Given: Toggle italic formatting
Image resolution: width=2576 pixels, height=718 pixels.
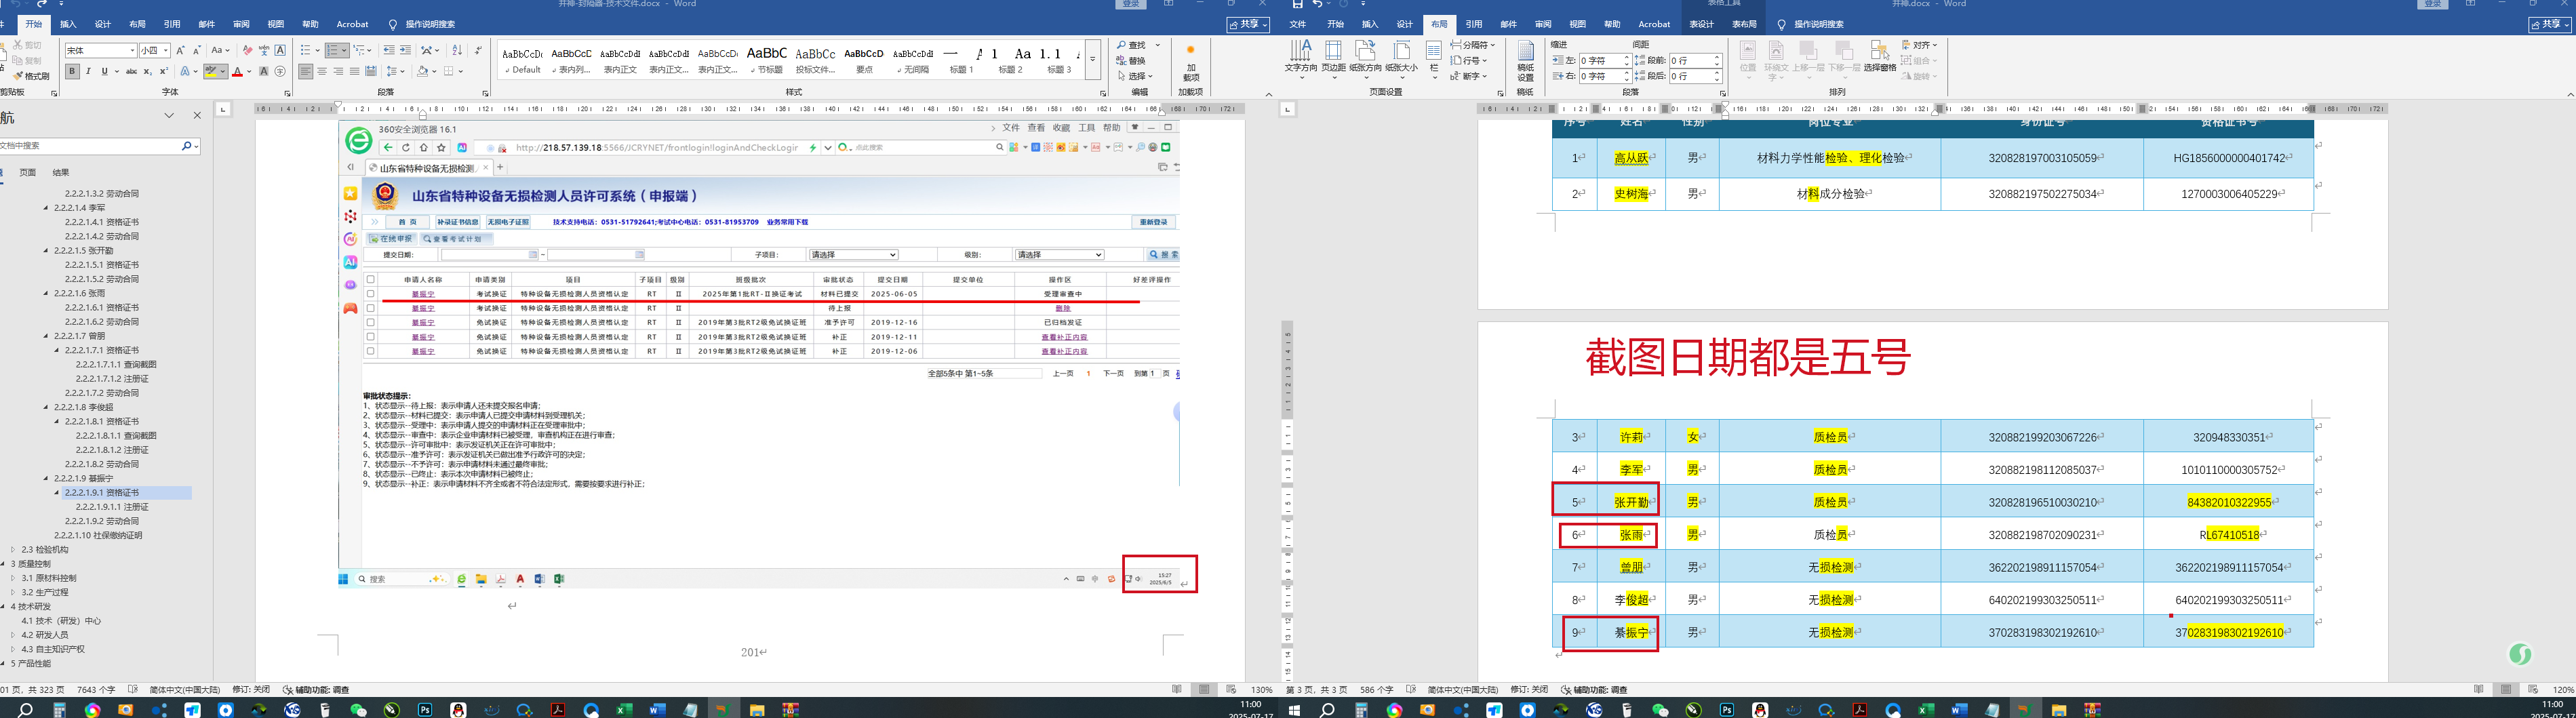Looking at the screenshot, I should click(88, 72).
